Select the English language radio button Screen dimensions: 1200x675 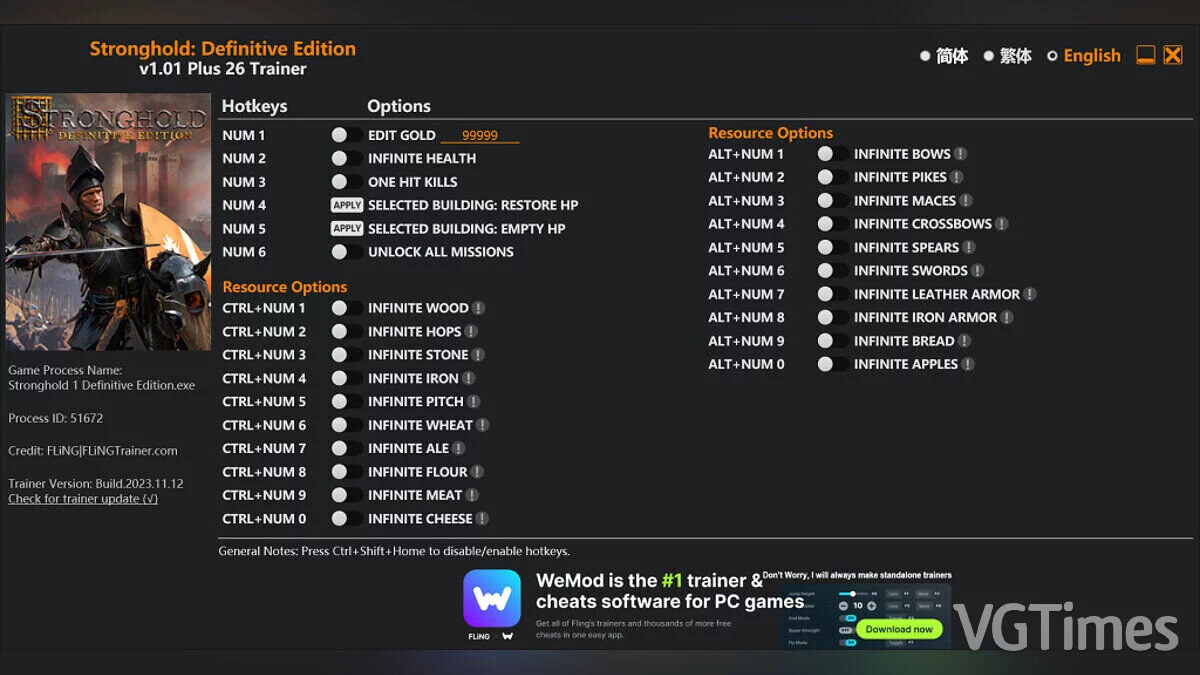(x=1052, y=56)
